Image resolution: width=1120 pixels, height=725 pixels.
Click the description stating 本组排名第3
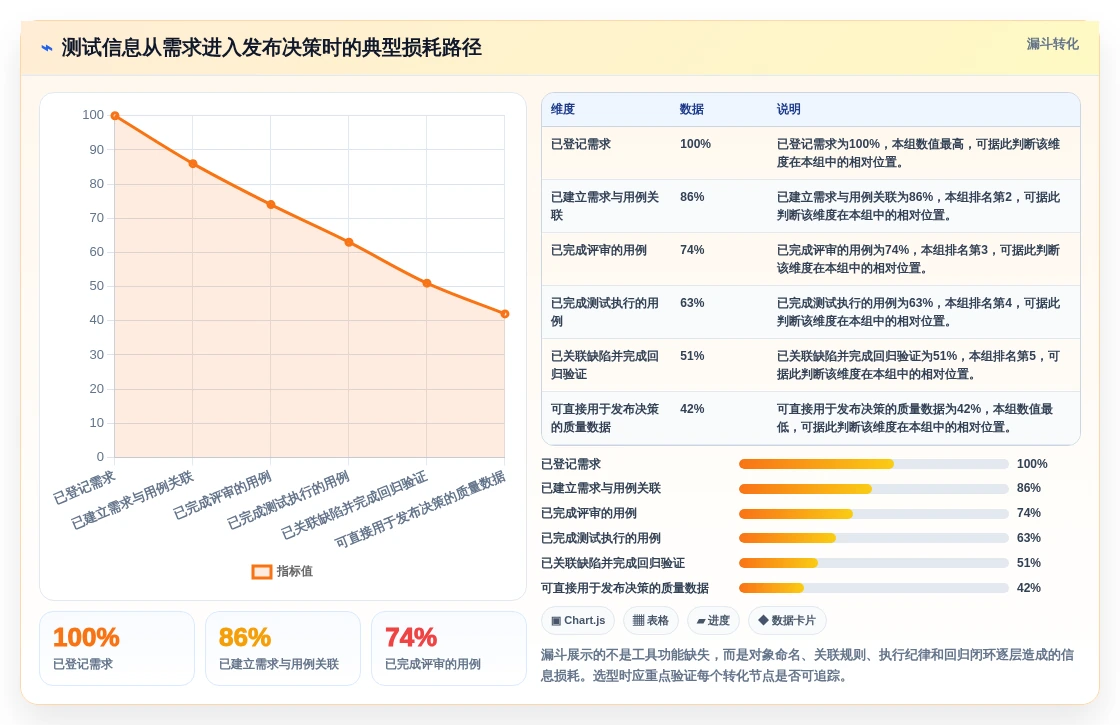919,259
